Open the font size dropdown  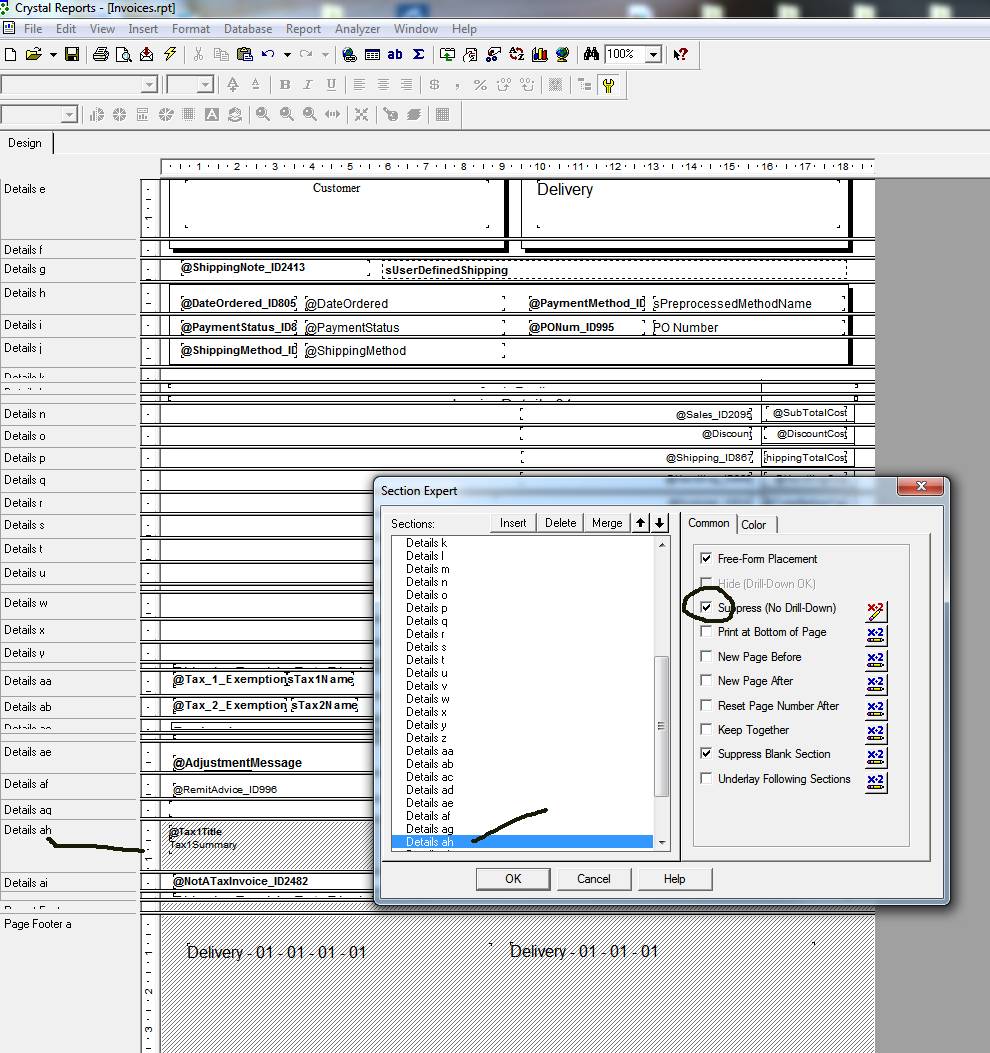pos(205,86)
